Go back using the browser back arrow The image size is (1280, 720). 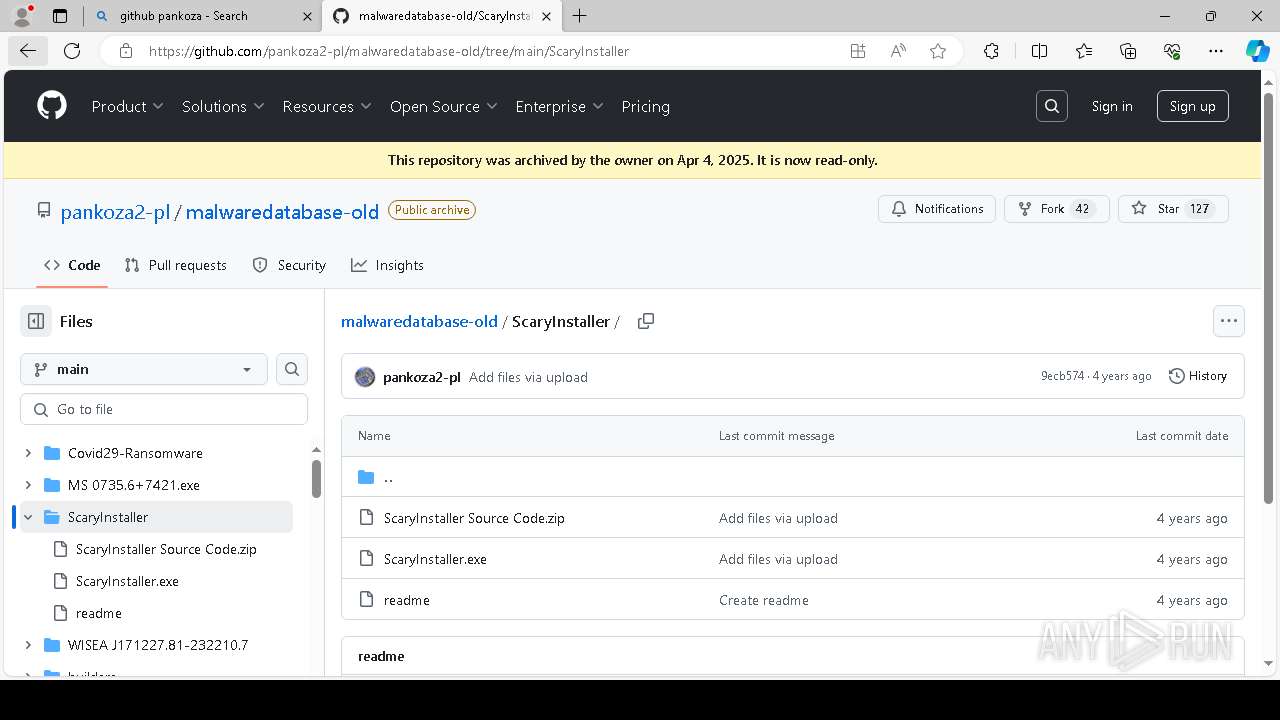point(27,51)
